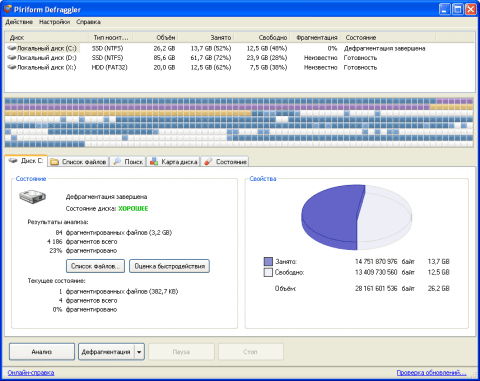The height and width of the screenshot is (381, 480).
Task: Open the Настройки menu
Action: click(54, 22)
